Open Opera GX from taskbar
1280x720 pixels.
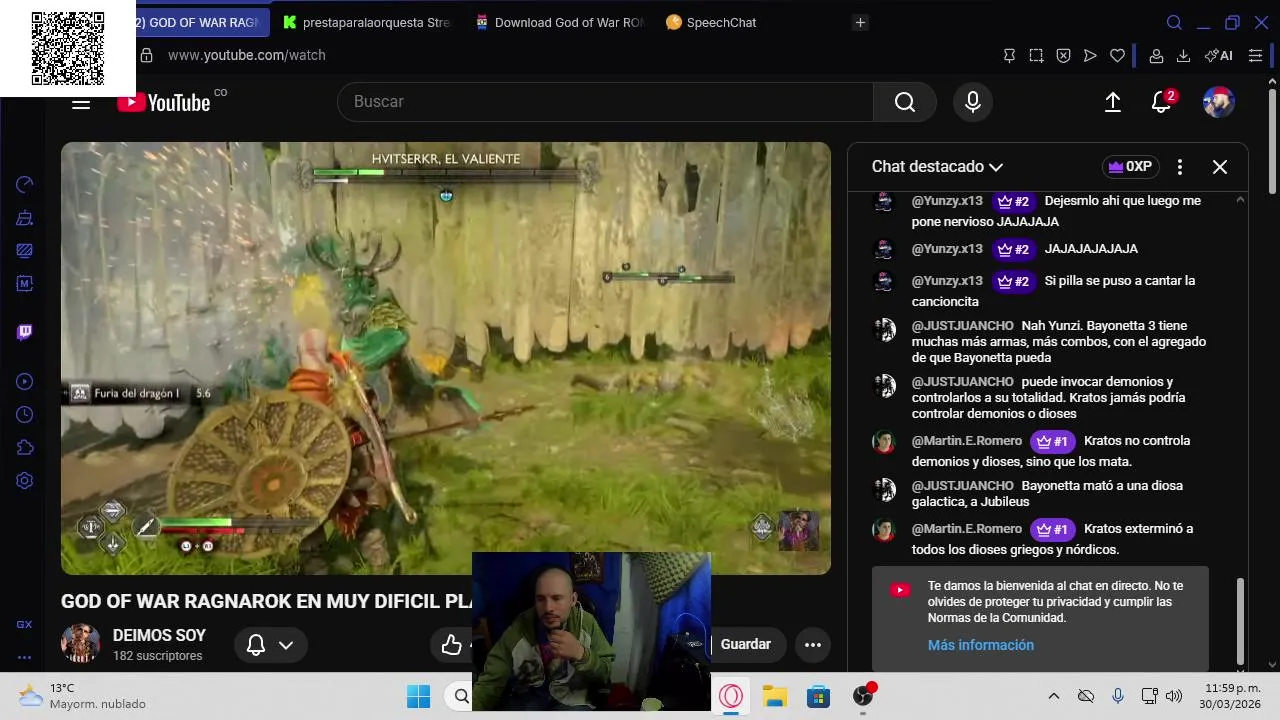coord(731,696)
